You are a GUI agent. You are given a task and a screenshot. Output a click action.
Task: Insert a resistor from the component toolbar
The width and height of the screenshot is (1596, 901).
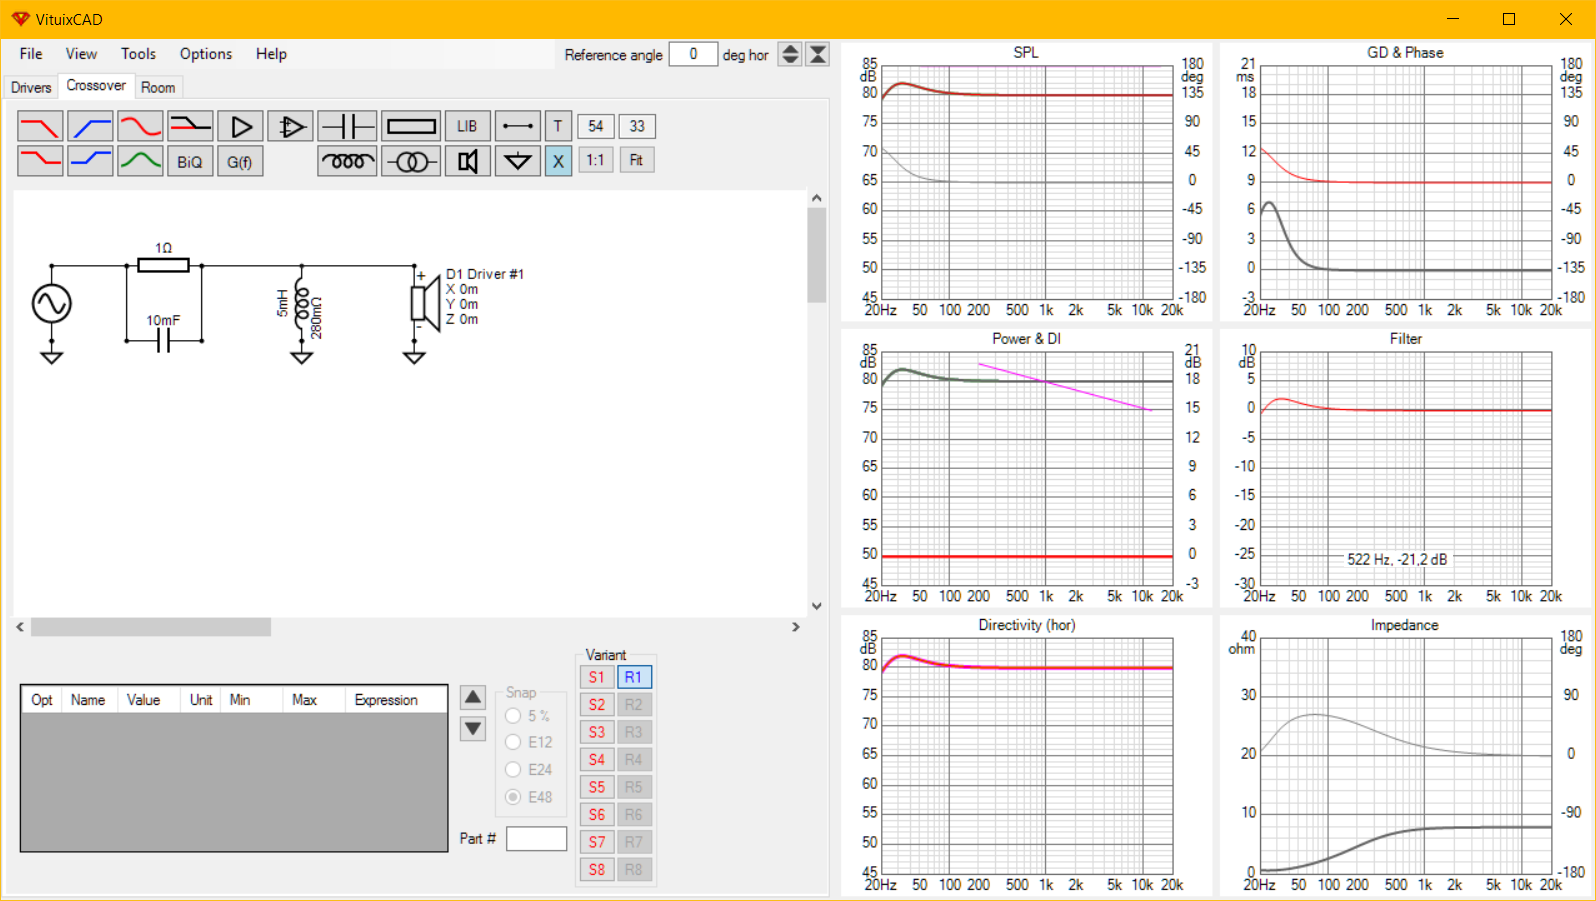(411, 127)
